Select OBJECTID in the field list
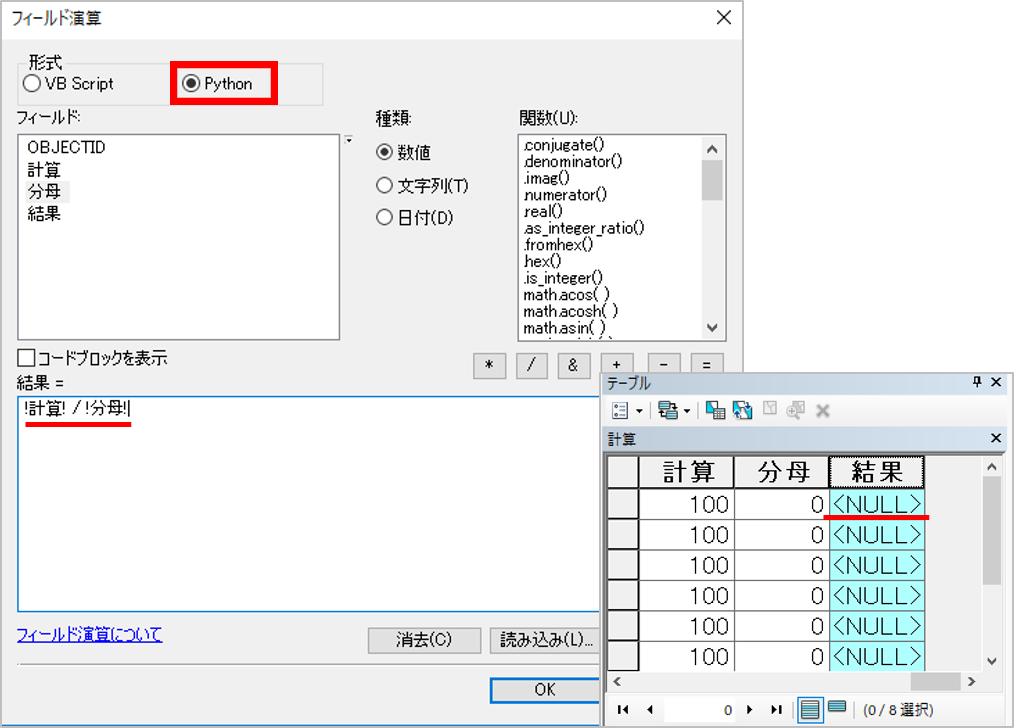The image size is (1014, 728). coord(67,147)
